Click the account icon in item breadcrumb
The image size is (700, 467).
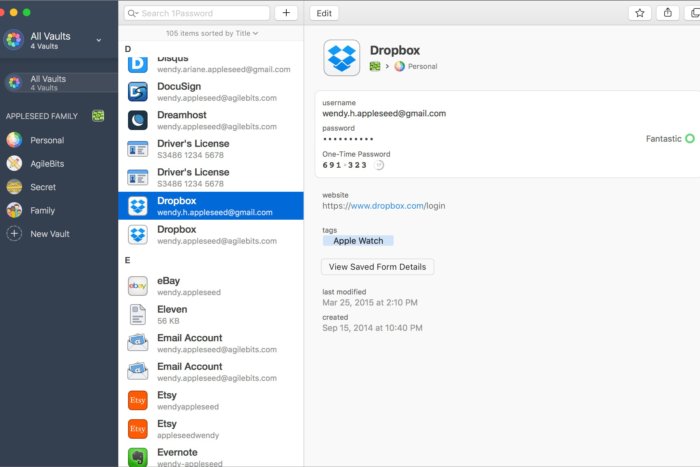click(x=375, y=66)
